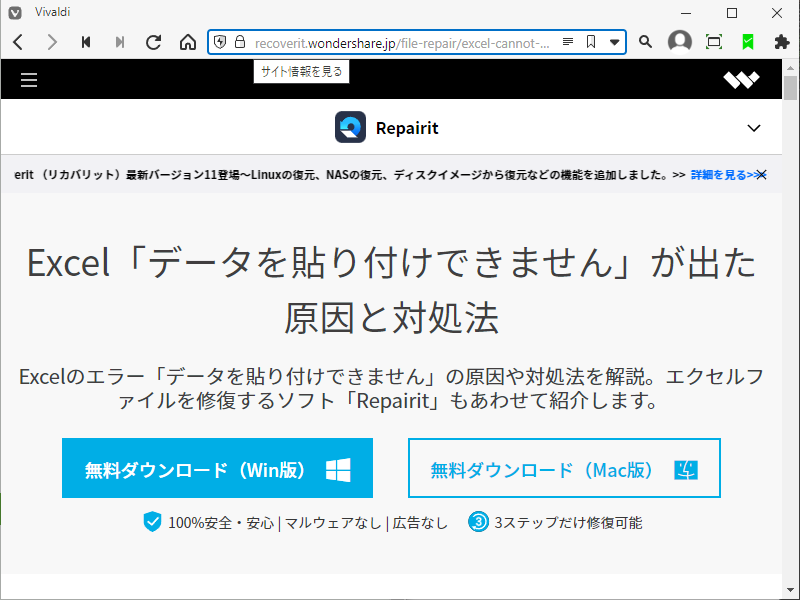The image size is (800, 600).
Task: Open reader view icon in address bar
Action: coord(568,42)
